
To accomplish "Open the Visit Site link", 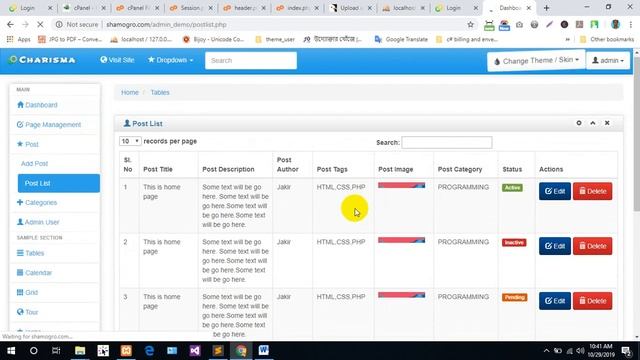I will (117, 60).
